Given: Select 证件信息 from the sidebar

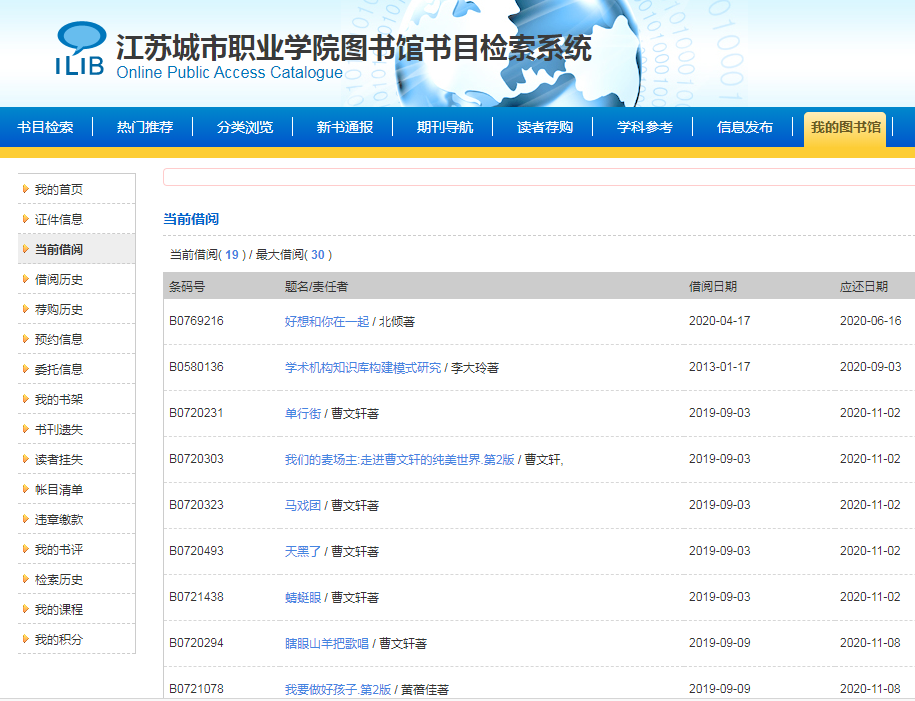Looking at the screenshot, I should (x=59, y=220).
